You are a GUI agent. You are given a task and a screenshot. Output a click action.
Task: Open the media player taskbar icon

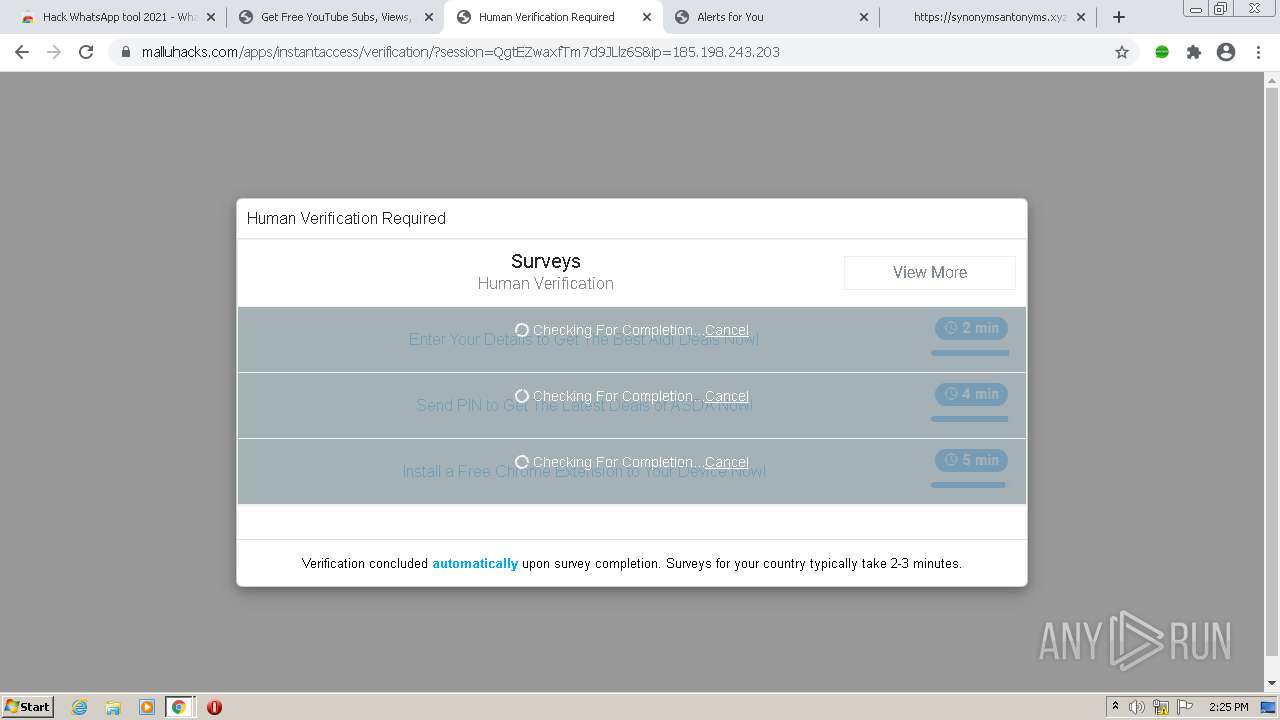[146, 707]
